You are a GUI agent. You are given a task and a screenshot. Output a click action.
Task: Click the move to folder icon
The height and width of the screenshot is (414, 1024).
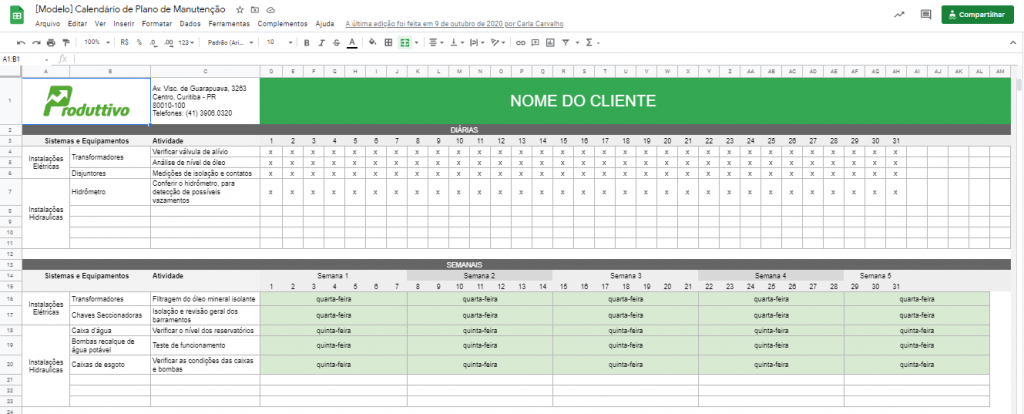(x=255, y=10)
